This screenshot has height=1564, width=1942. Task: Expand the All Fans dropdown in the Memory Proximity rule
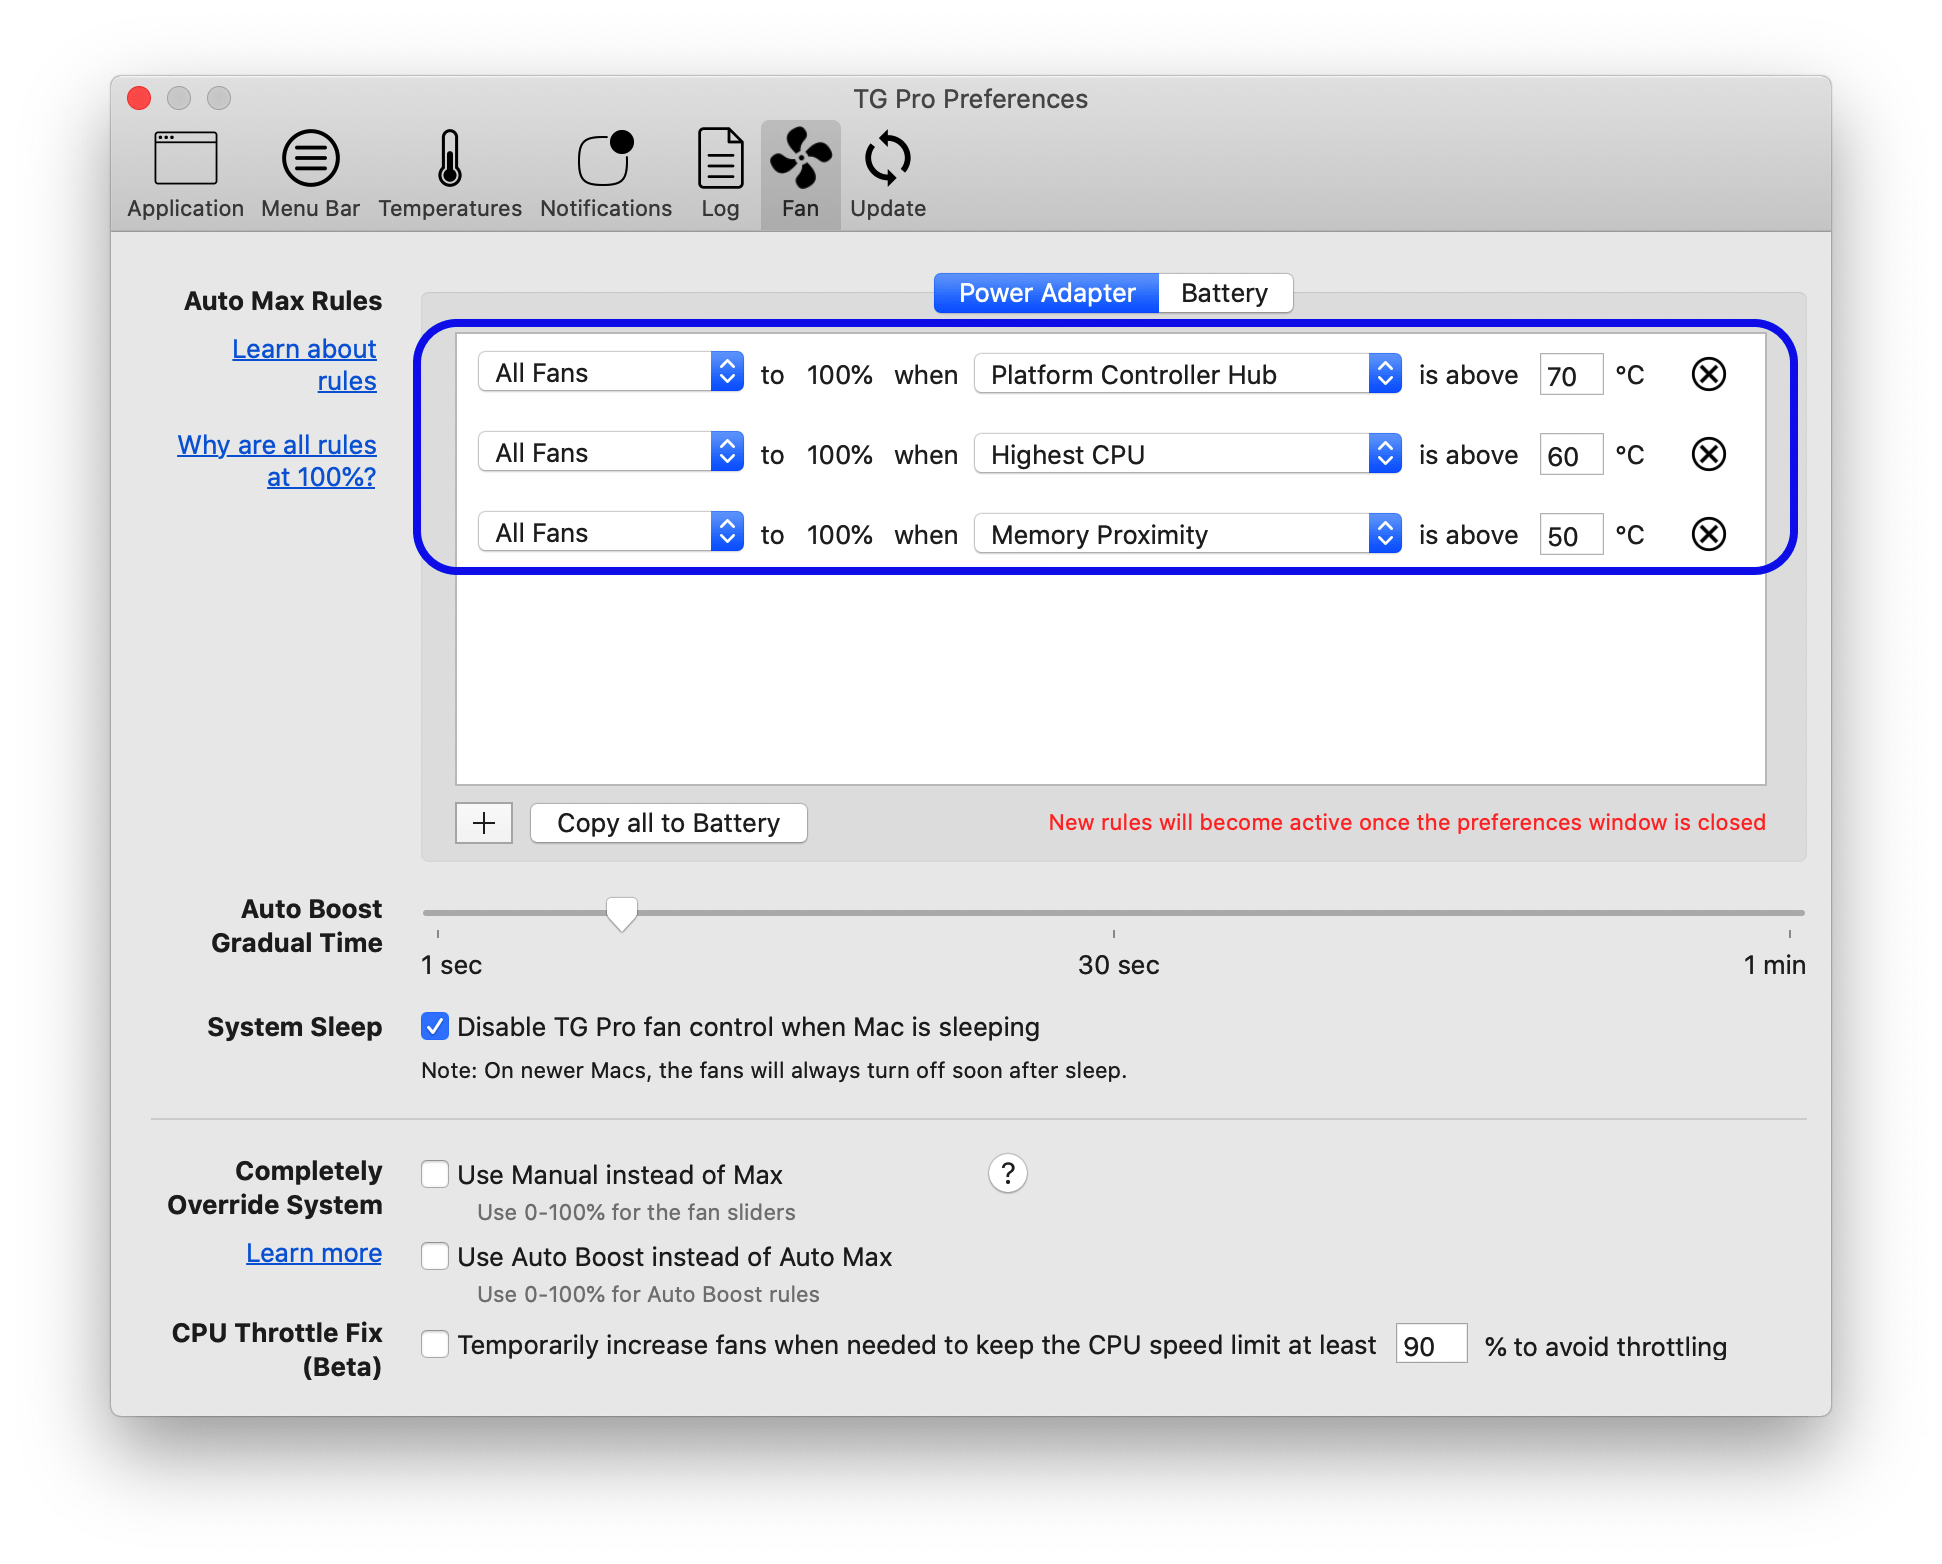click(x=610, y=533)
